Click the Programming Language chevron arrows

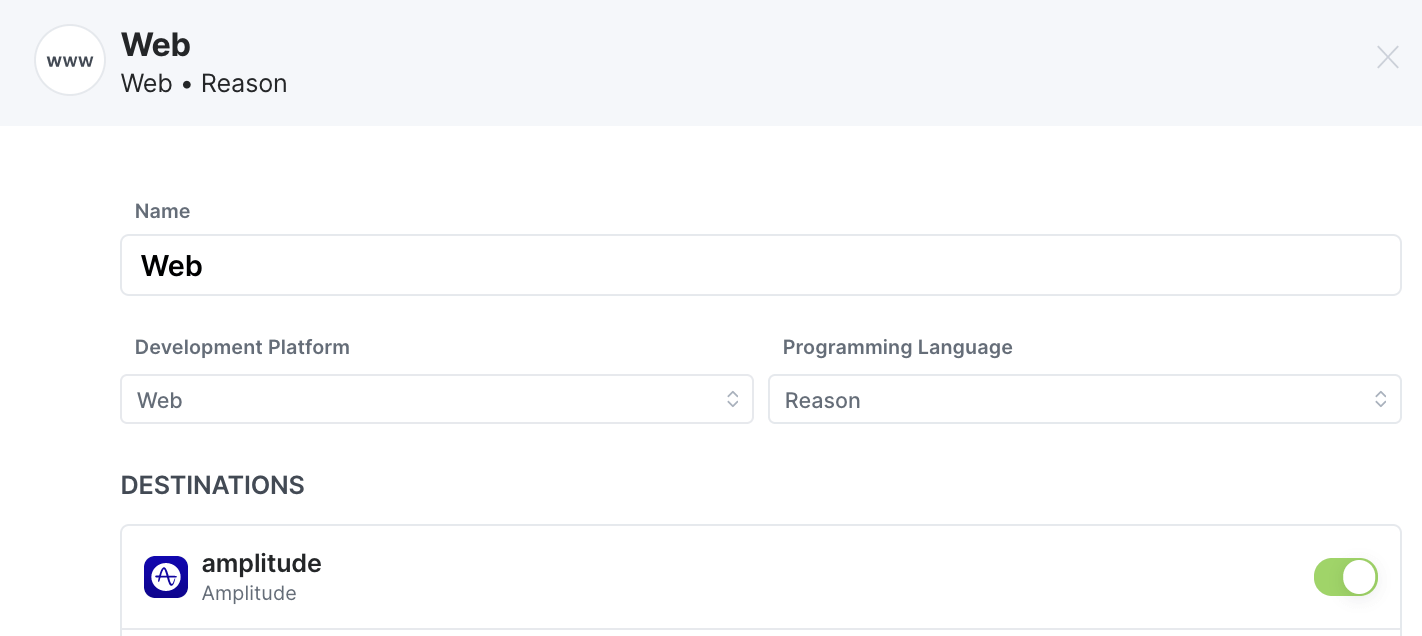[1380, 400]
